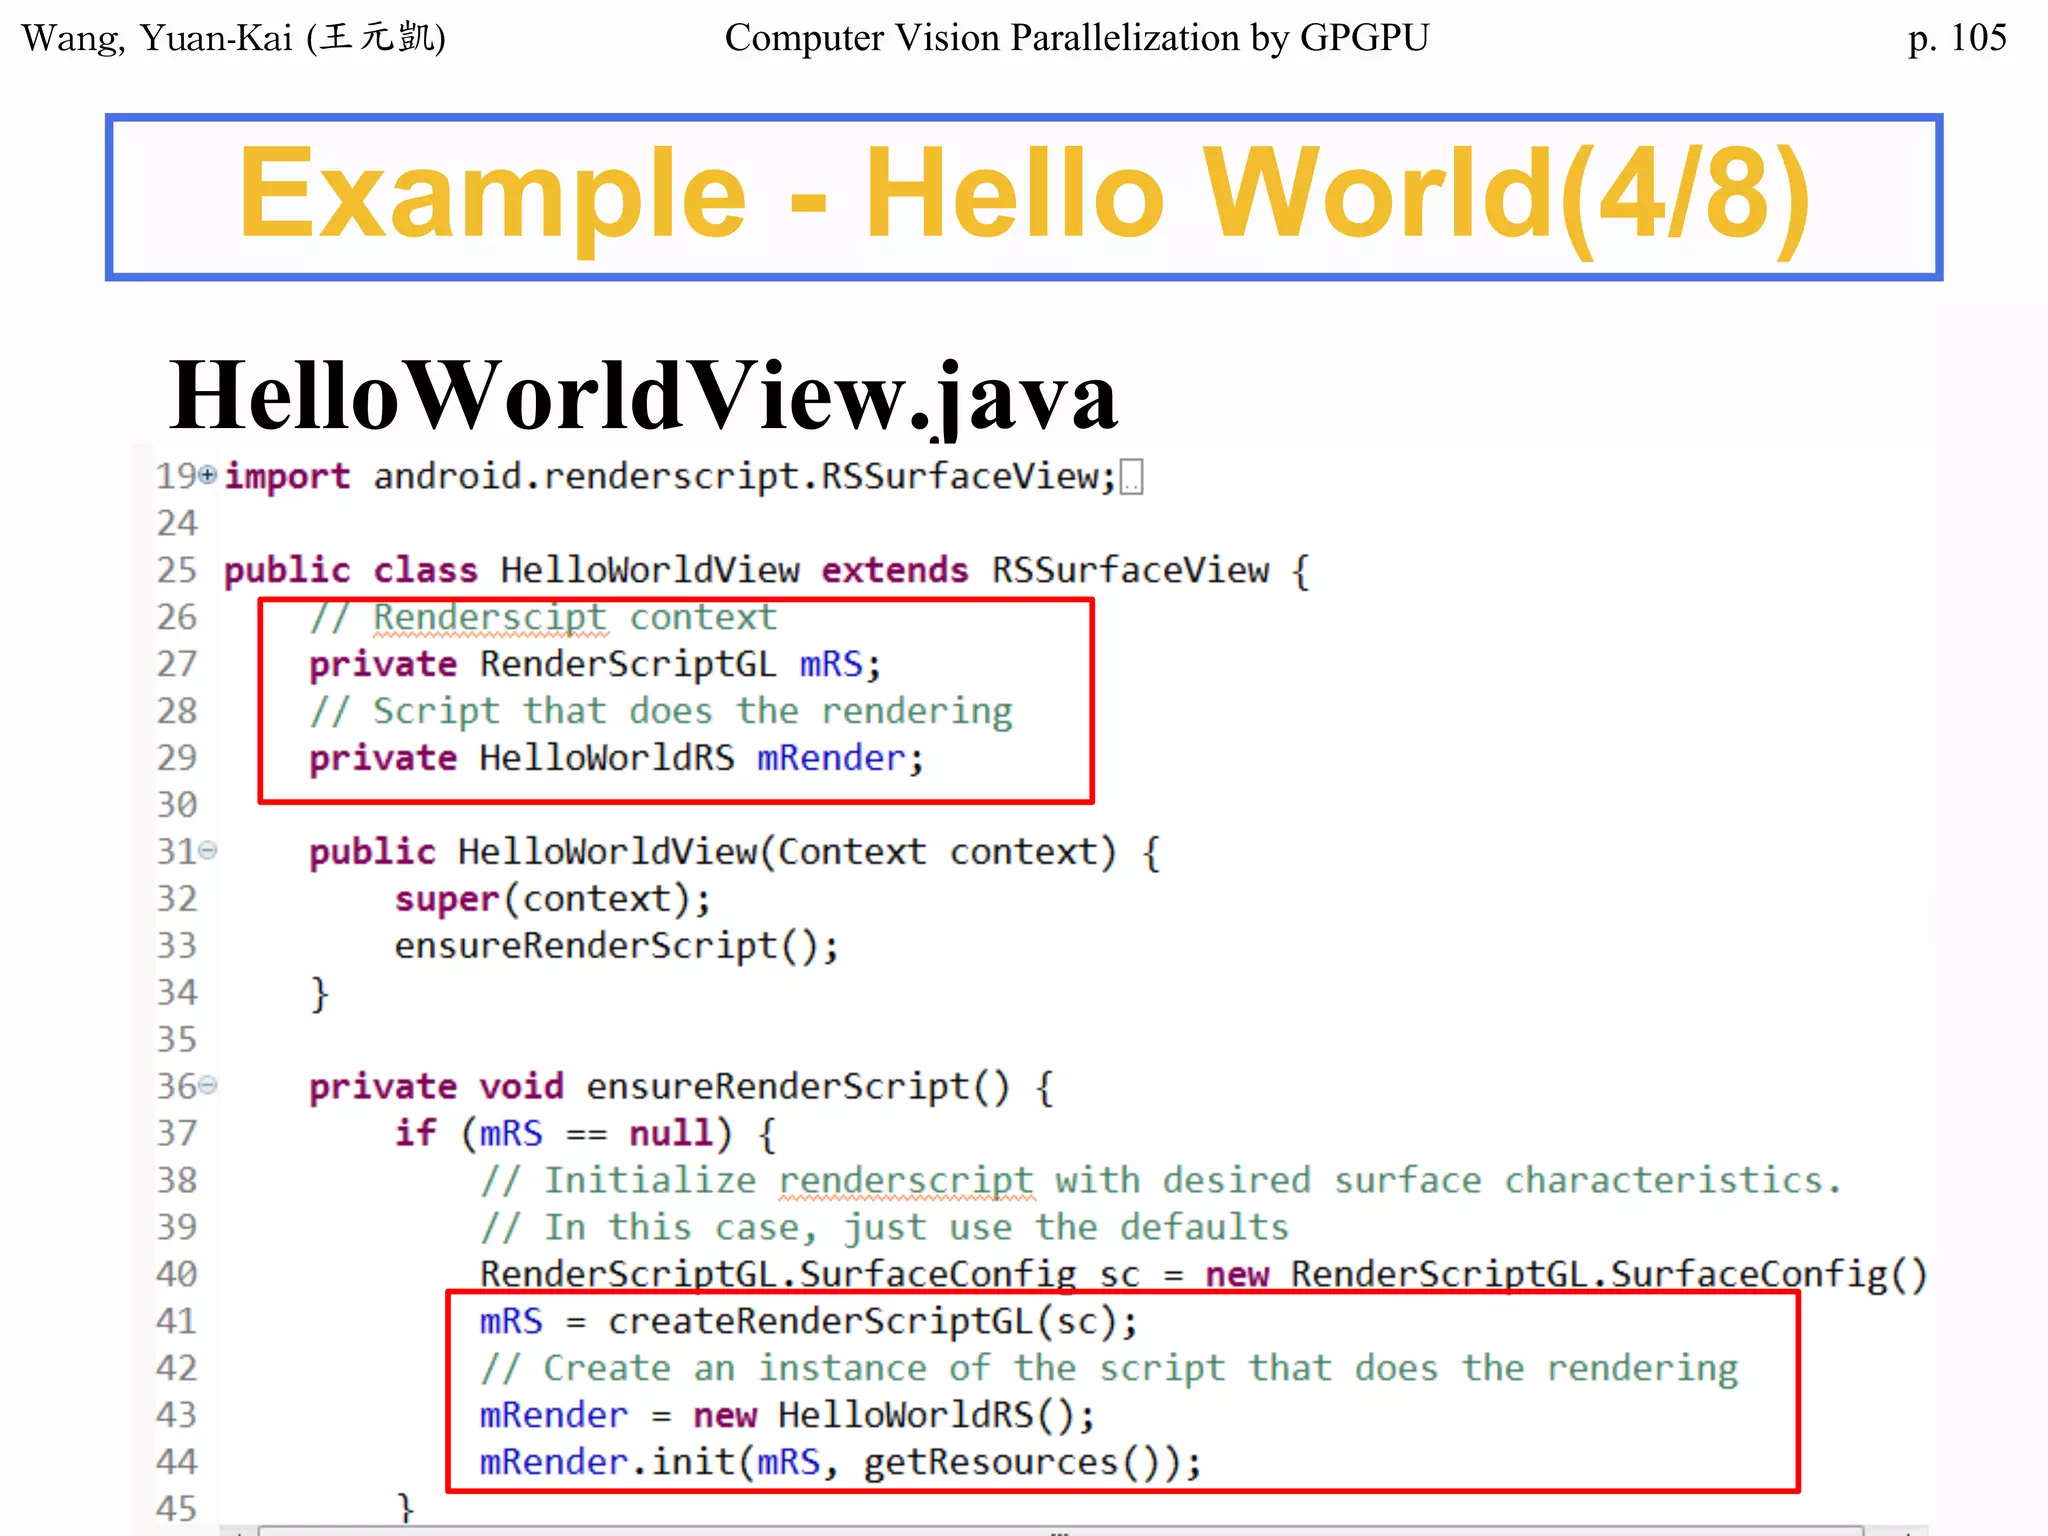
Task: Click 'private void ensureRenderScript() {' declaration
Action: (681, 1088)
